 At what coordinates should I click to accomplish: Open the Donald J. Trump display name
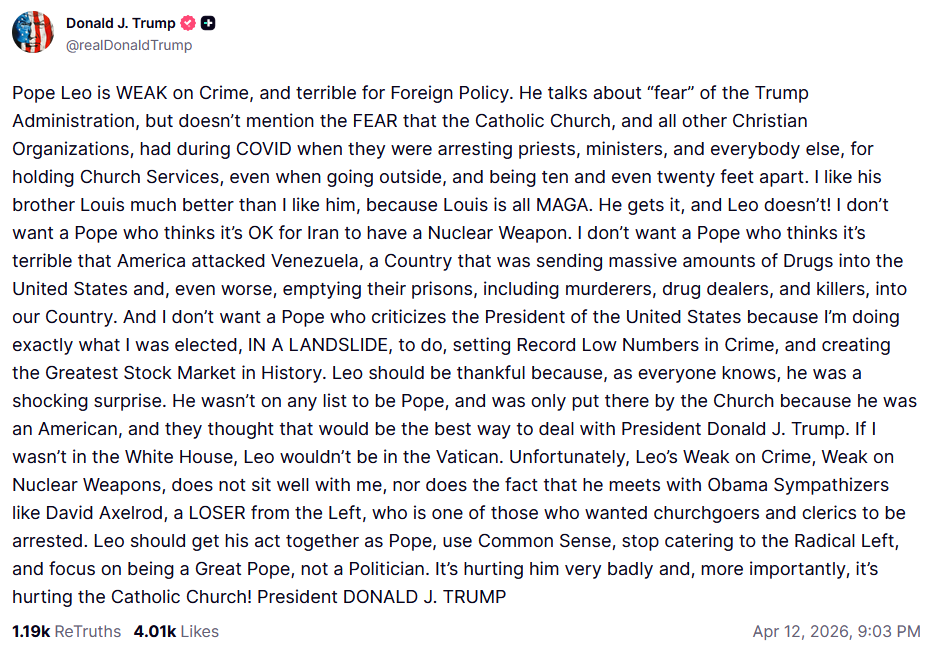(x=120, y=23)
